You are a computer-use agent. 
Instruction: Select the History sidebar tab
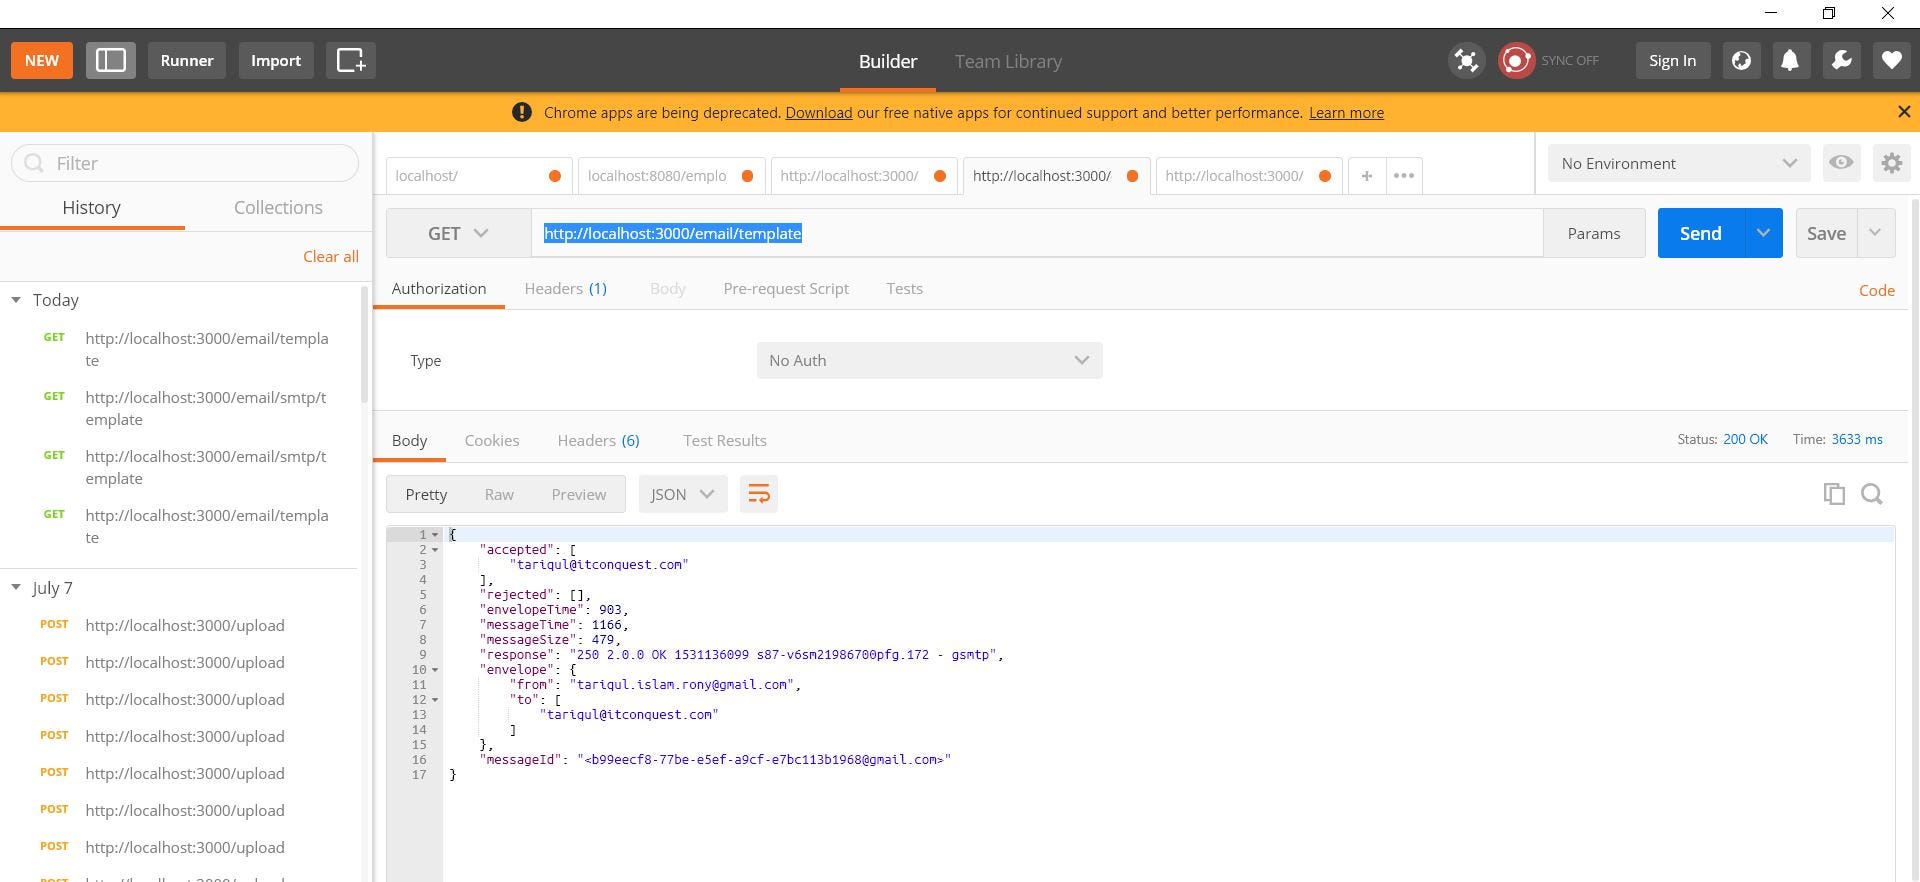click(91, 207)
